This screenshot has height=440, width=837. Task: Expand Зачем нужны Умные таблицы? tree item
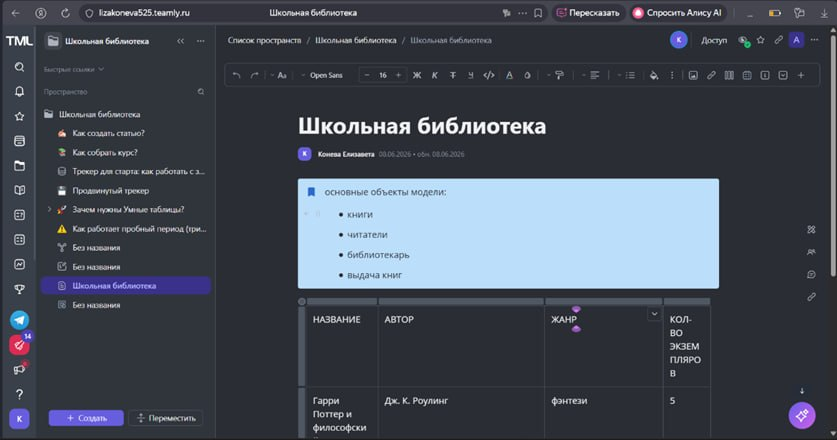pos(49,209)
